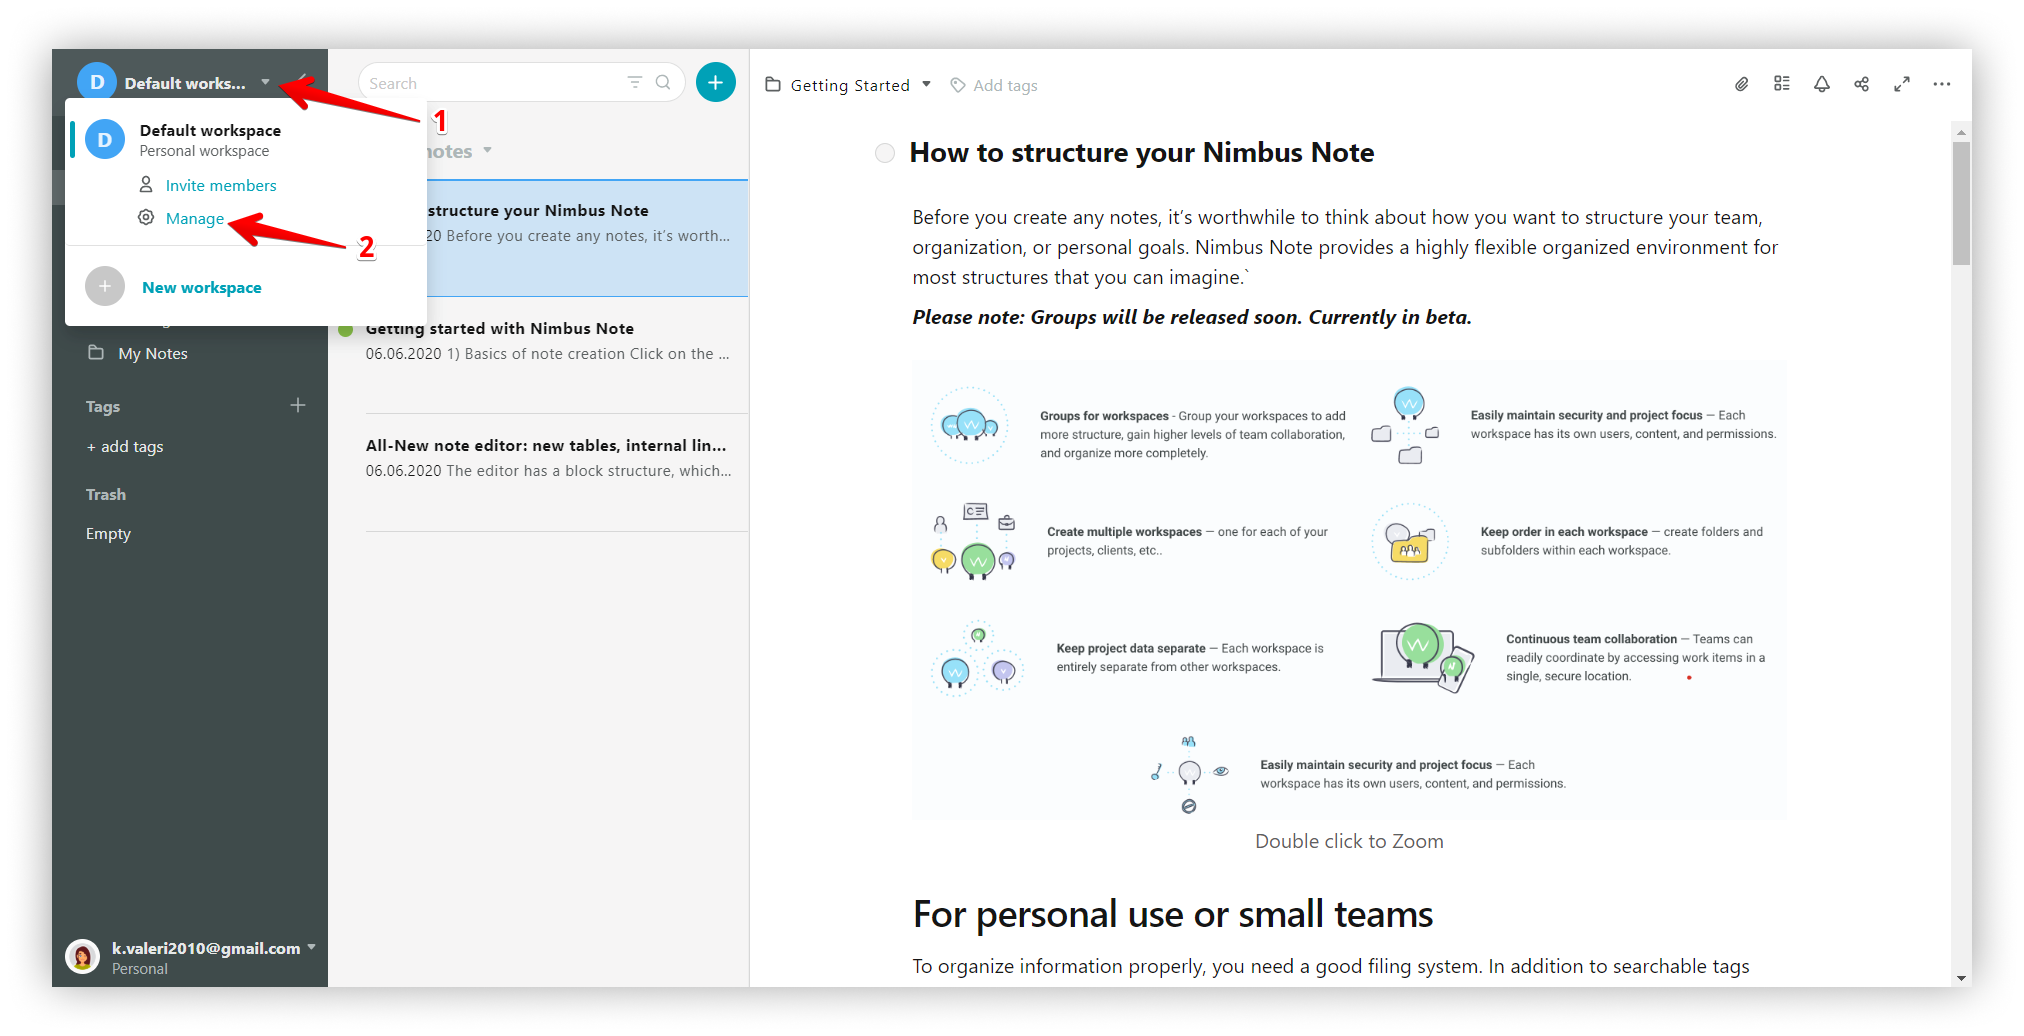Select Default workspace Personal workspace entry
The image size is (2024, 1036).
[x=246, y=140]
